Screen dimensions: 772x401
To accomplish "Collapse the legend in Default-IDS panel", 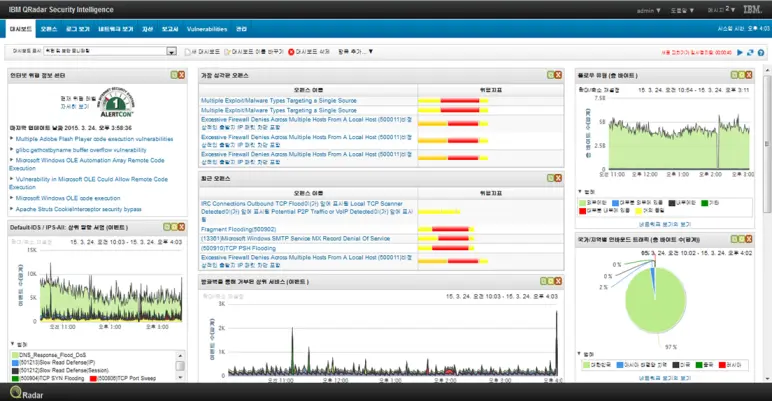I will point(11,344).
